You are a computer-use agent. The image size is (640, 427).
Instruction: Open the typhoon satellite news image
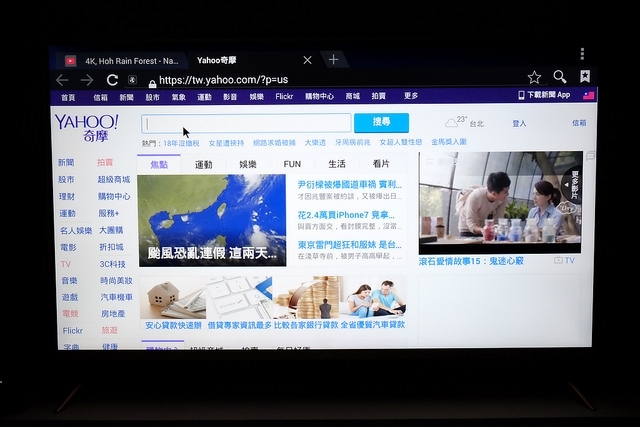(212, 220)
